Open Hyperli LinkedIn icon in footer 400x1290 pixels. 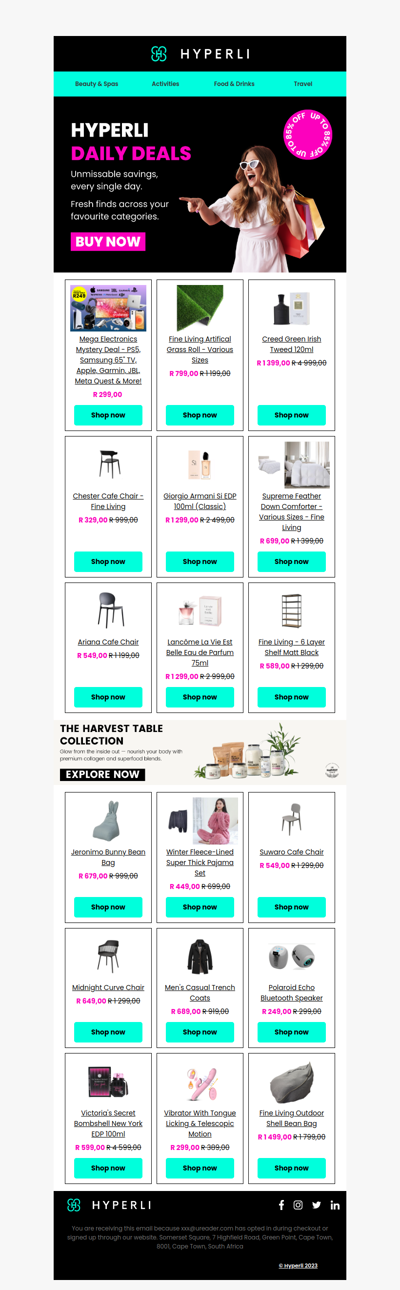pos(335,1205)
